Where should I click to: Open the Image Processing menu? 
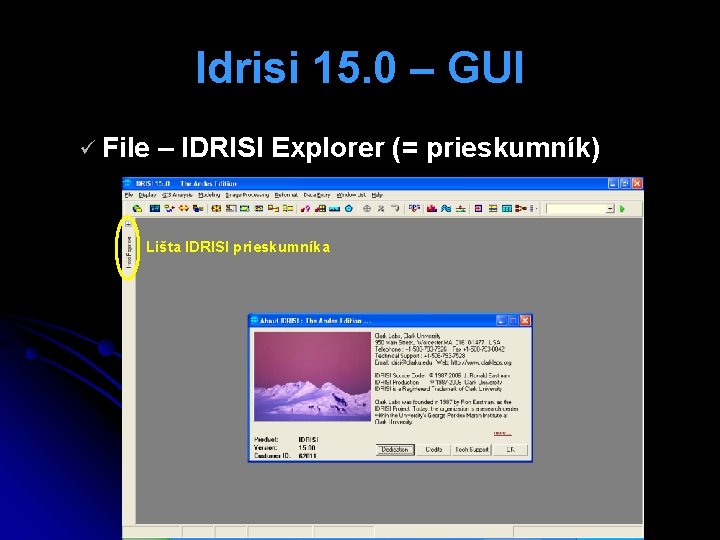pos(247,195)
